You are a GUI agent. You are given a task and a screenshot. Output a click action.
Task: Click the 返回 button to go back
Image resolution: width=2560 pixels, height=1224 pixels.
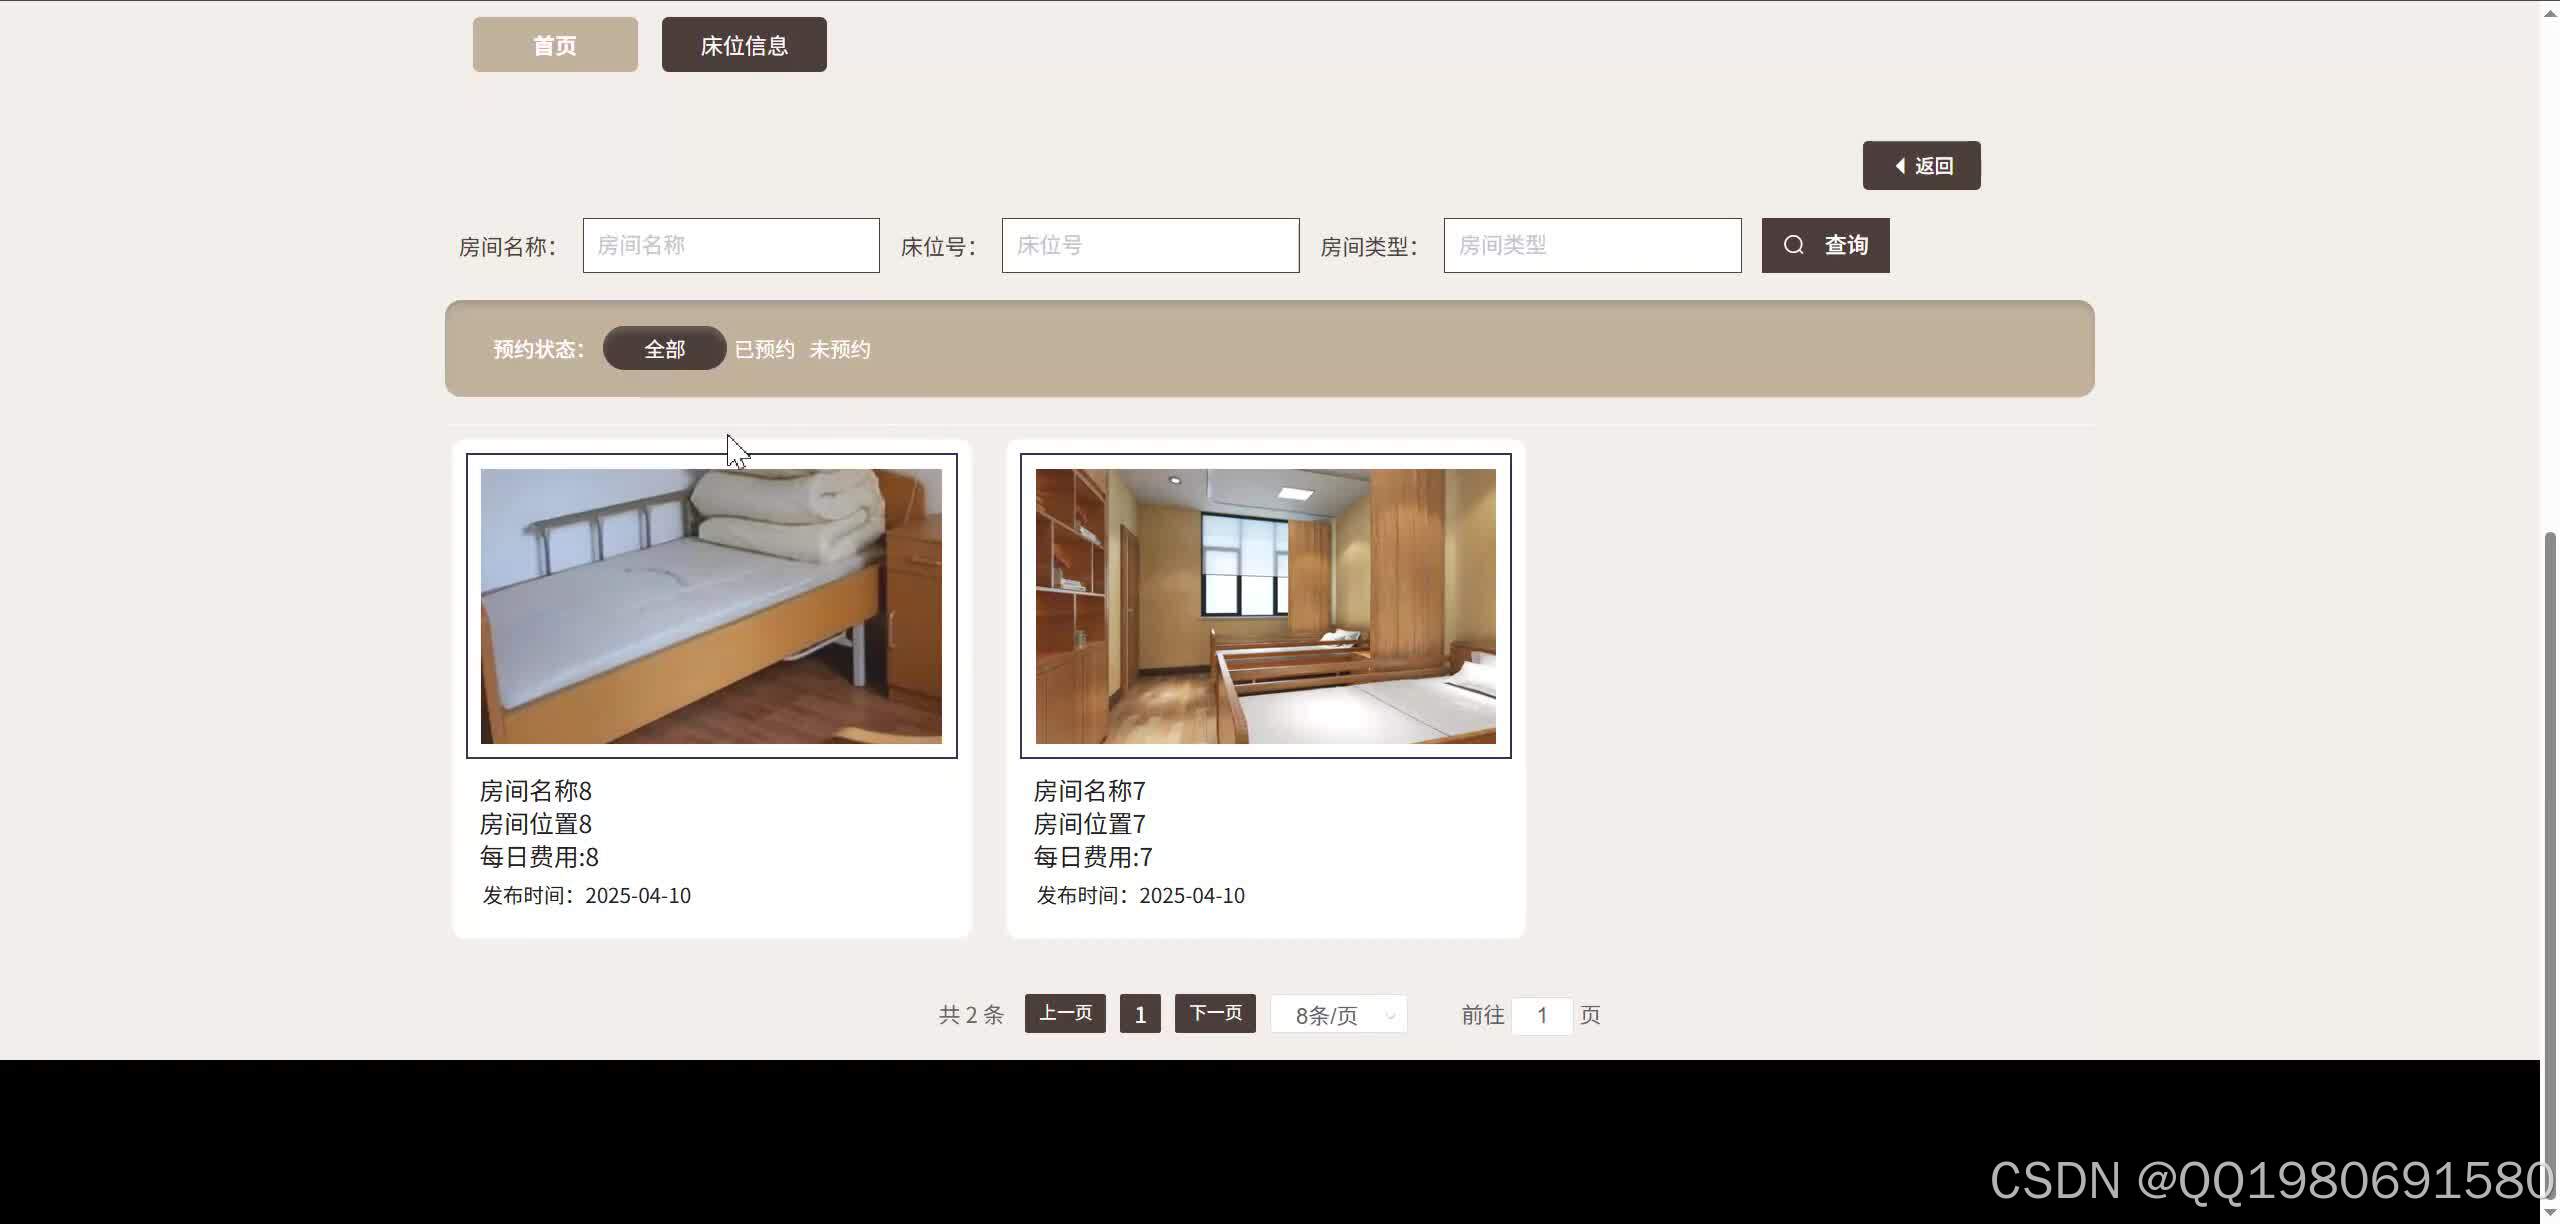pyautogui.click(x=1921, y=165)
